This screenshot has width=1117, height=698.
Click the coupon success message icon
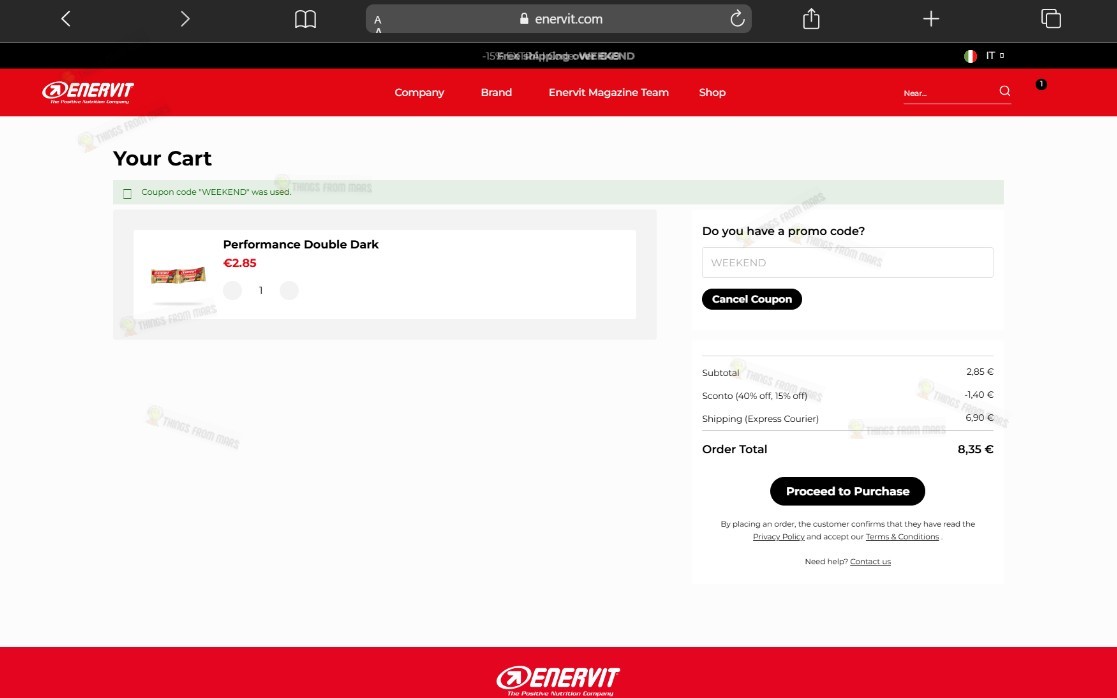[x=128, y=194]
